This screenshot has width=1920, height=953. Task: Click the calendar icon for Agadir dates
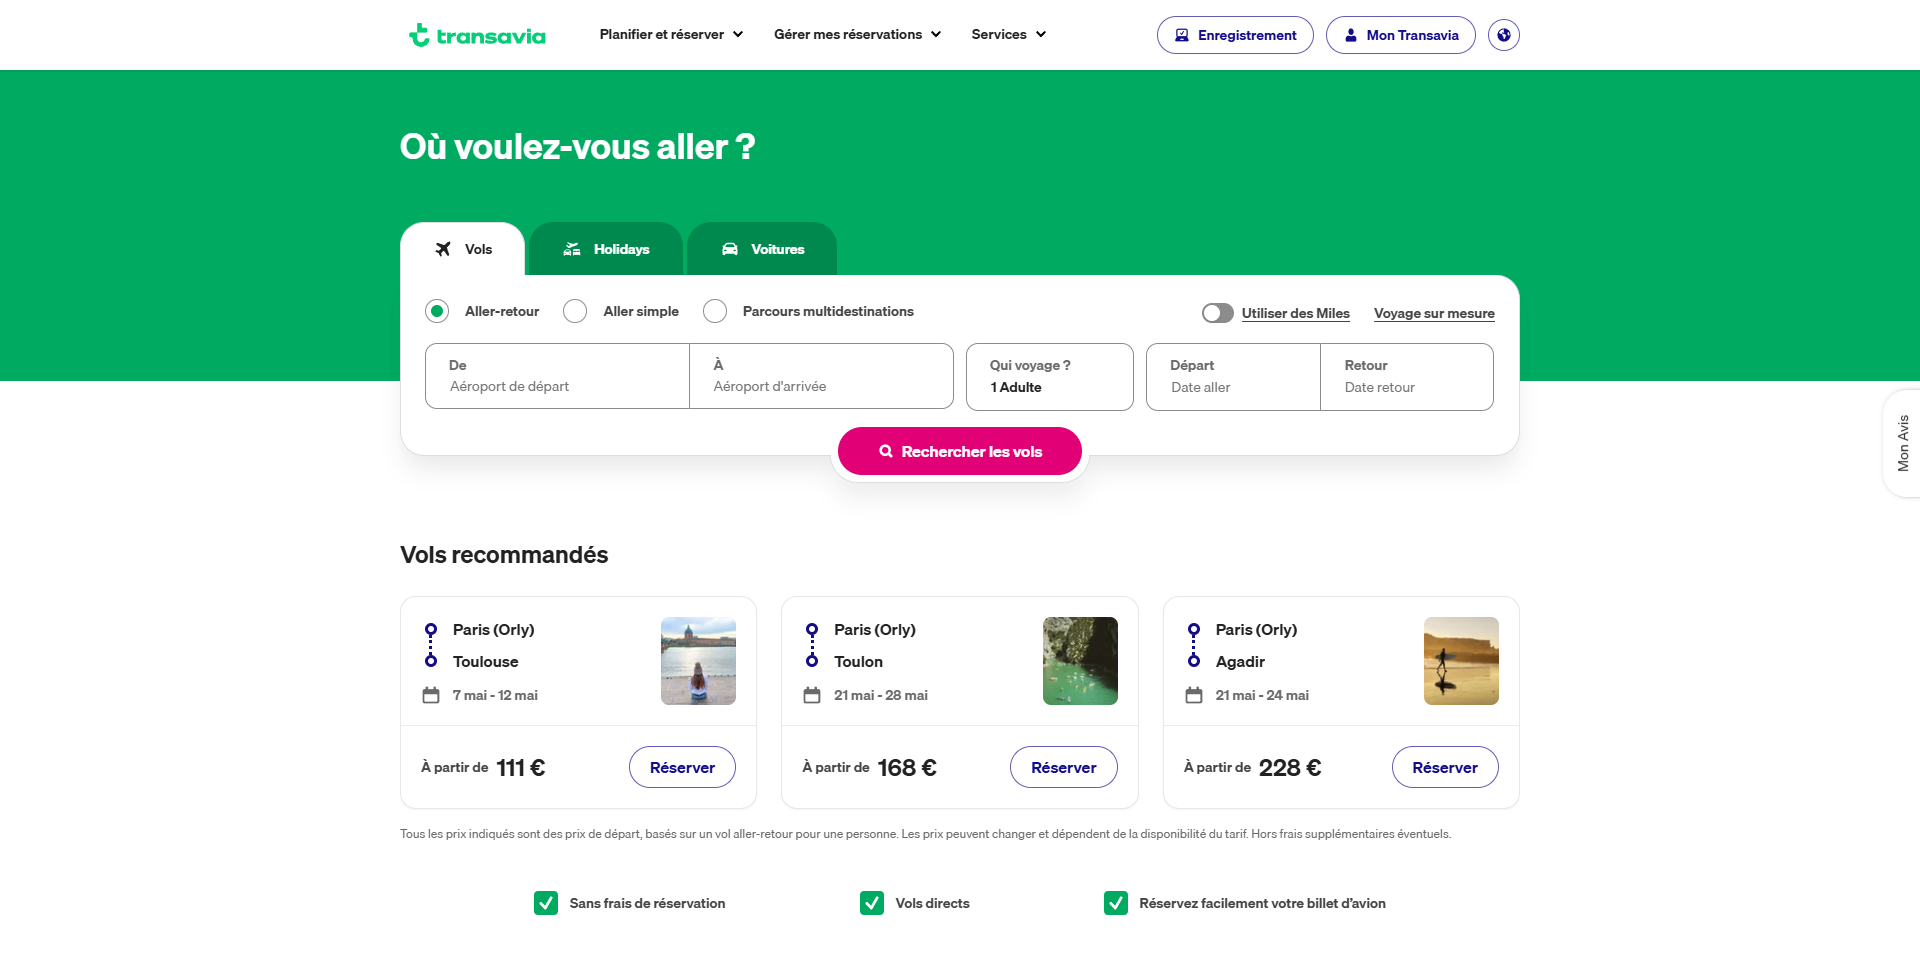[1194, 695]
